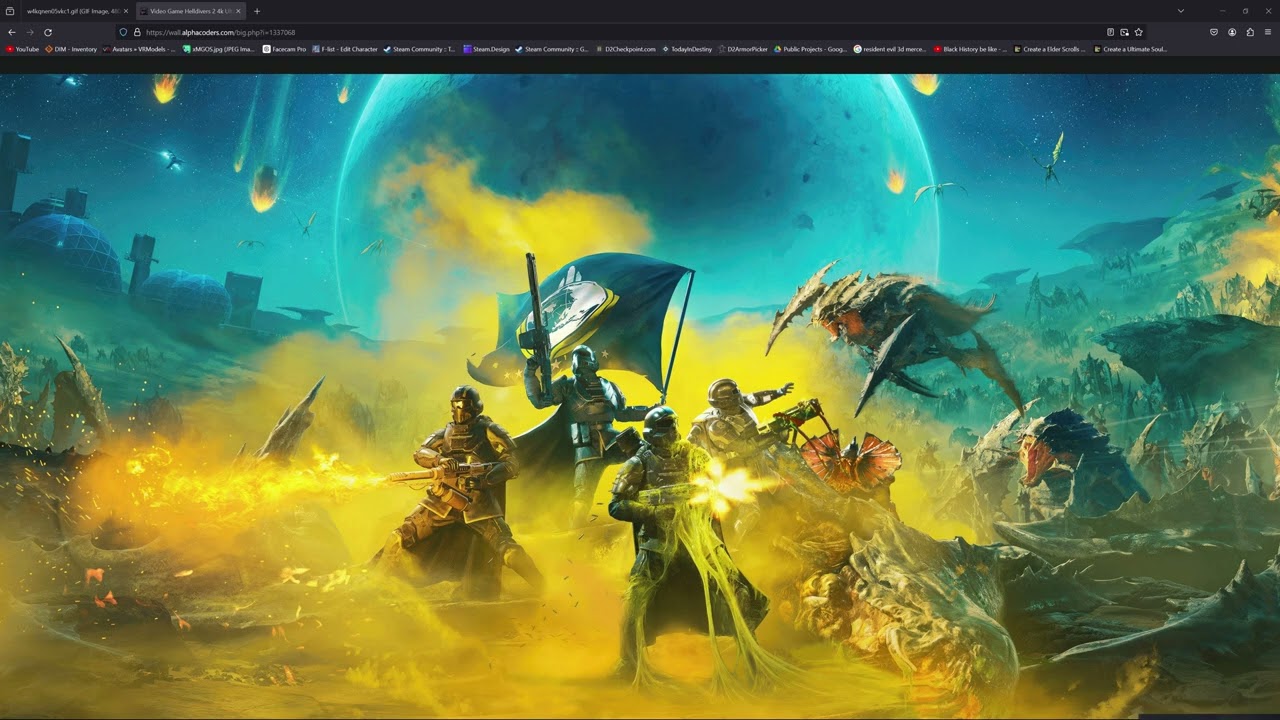The image size is (1280, 720).
Task: Click the Helldivers 2 wallpaper image
Action: pos(640,396)
